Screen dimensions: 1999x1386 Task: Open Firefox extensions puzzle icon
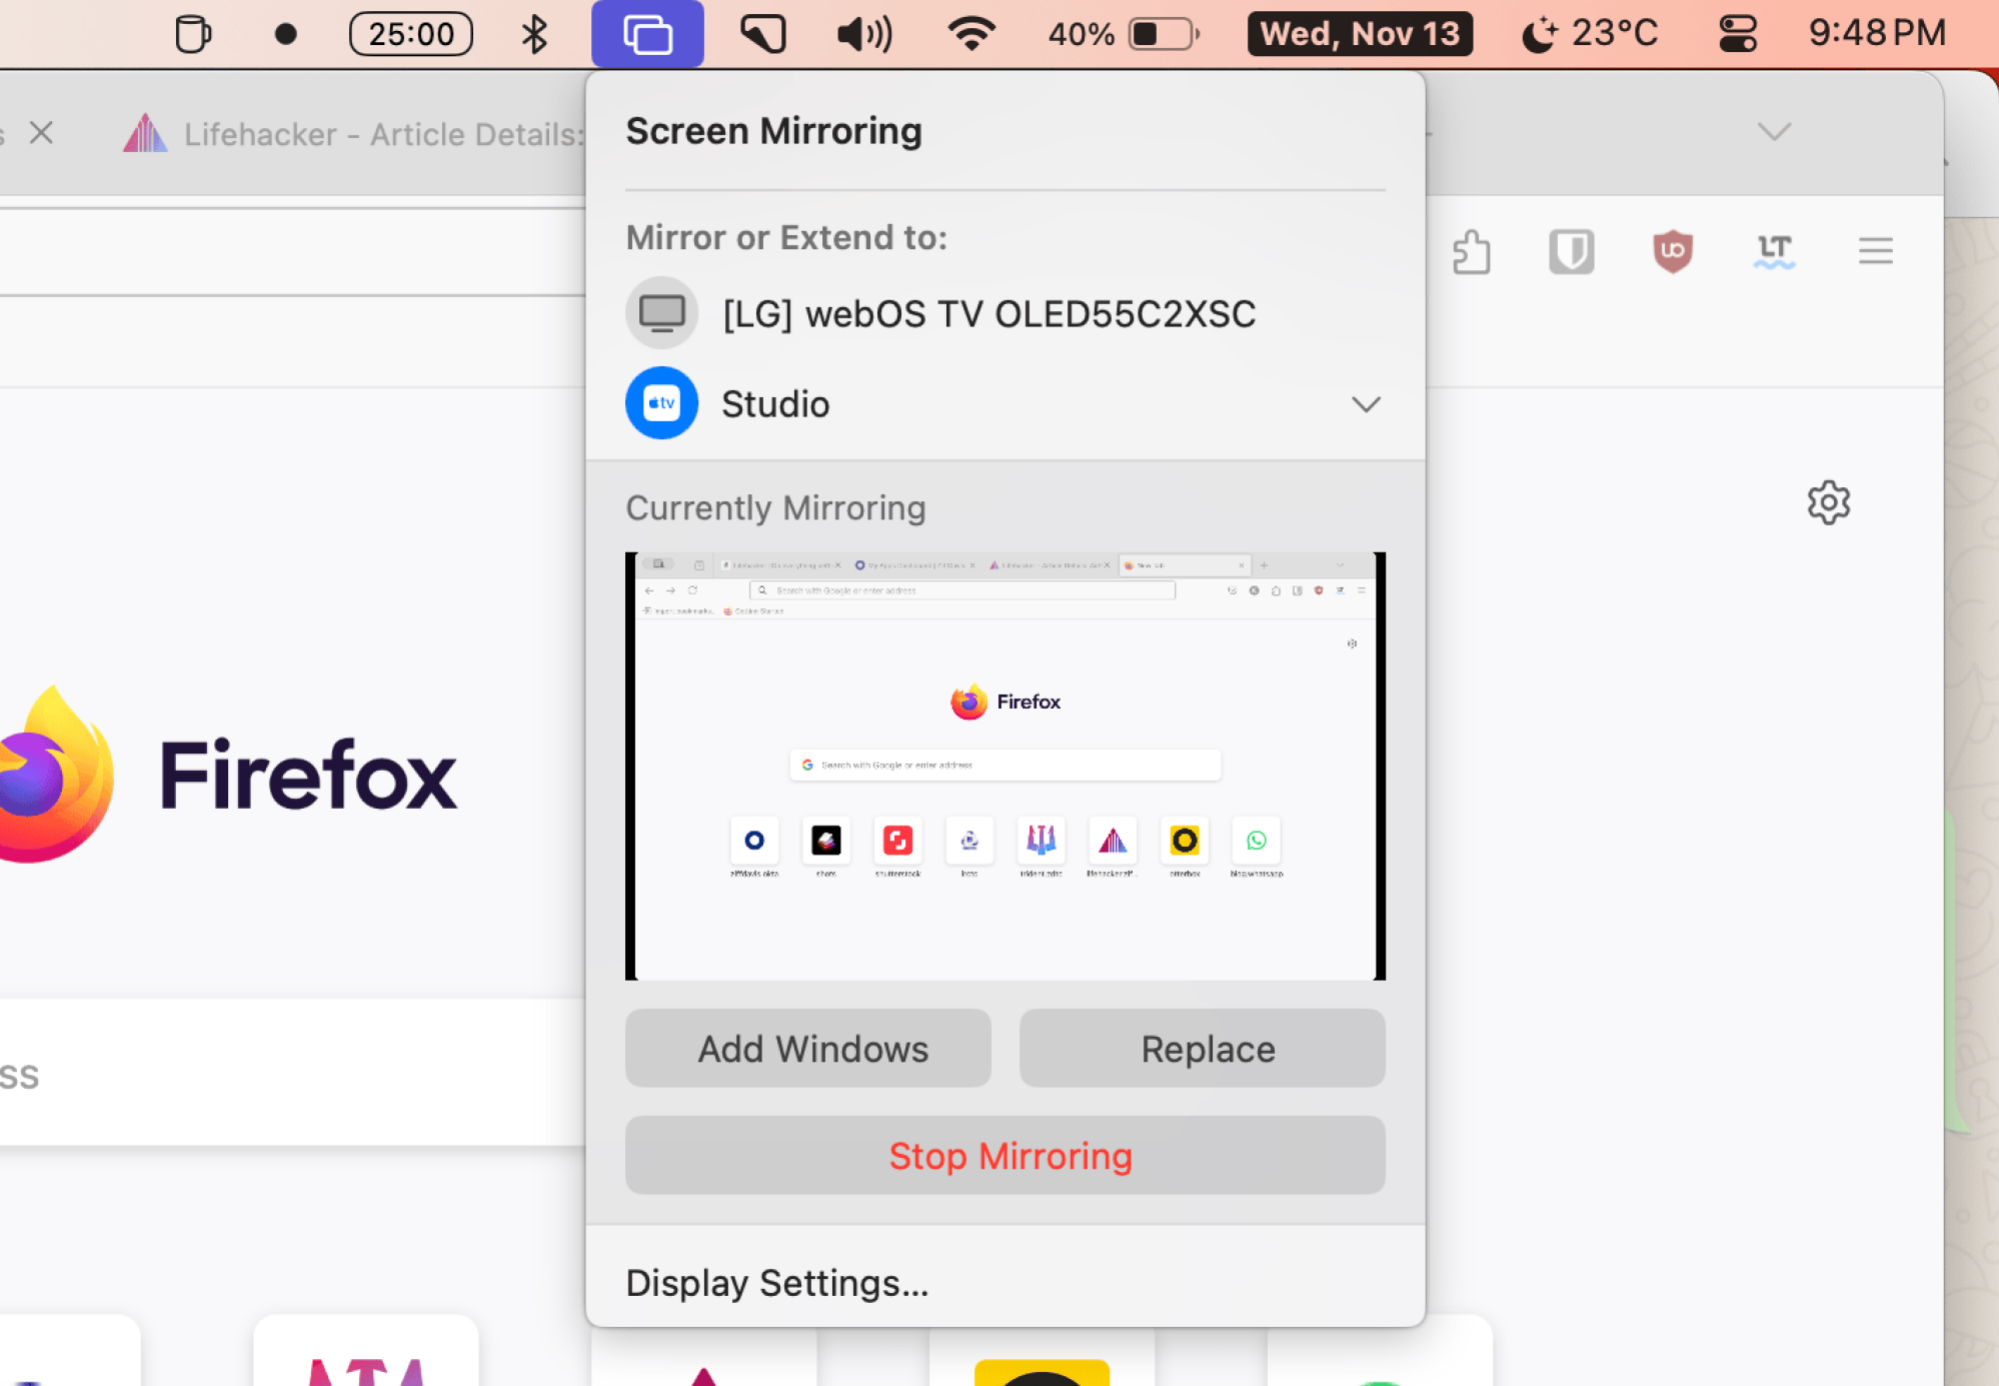1471,251
